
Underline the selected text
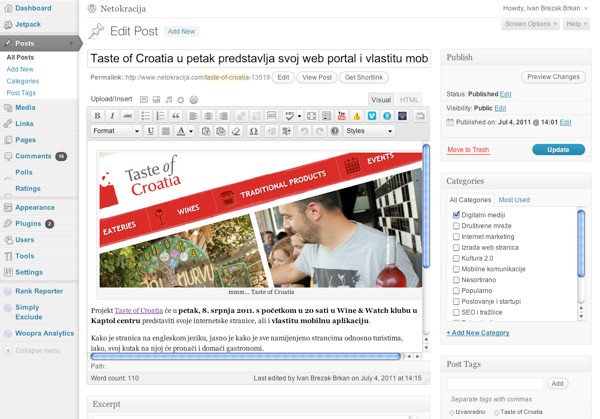(x=151, y=131)
